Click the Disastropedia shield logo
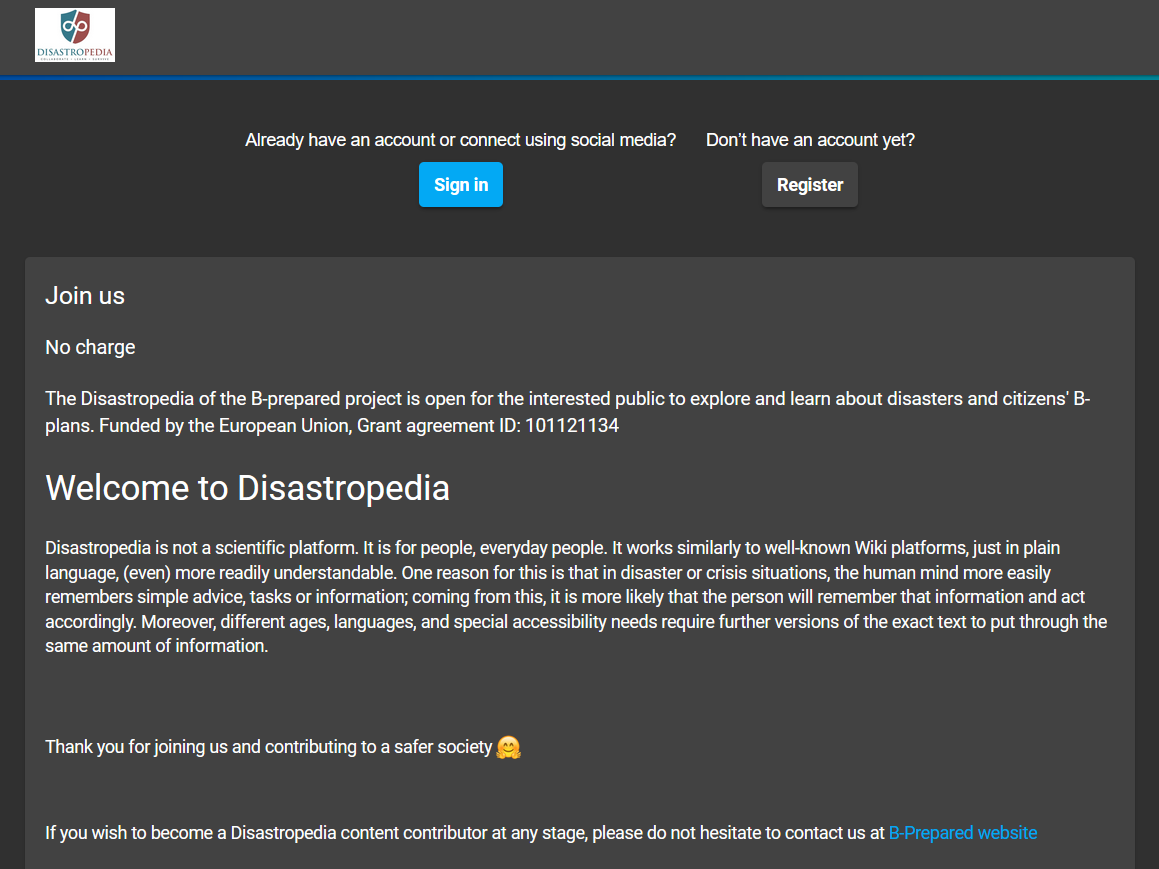This screenshot has height=869, width=1159. click(x=75, y=26)
